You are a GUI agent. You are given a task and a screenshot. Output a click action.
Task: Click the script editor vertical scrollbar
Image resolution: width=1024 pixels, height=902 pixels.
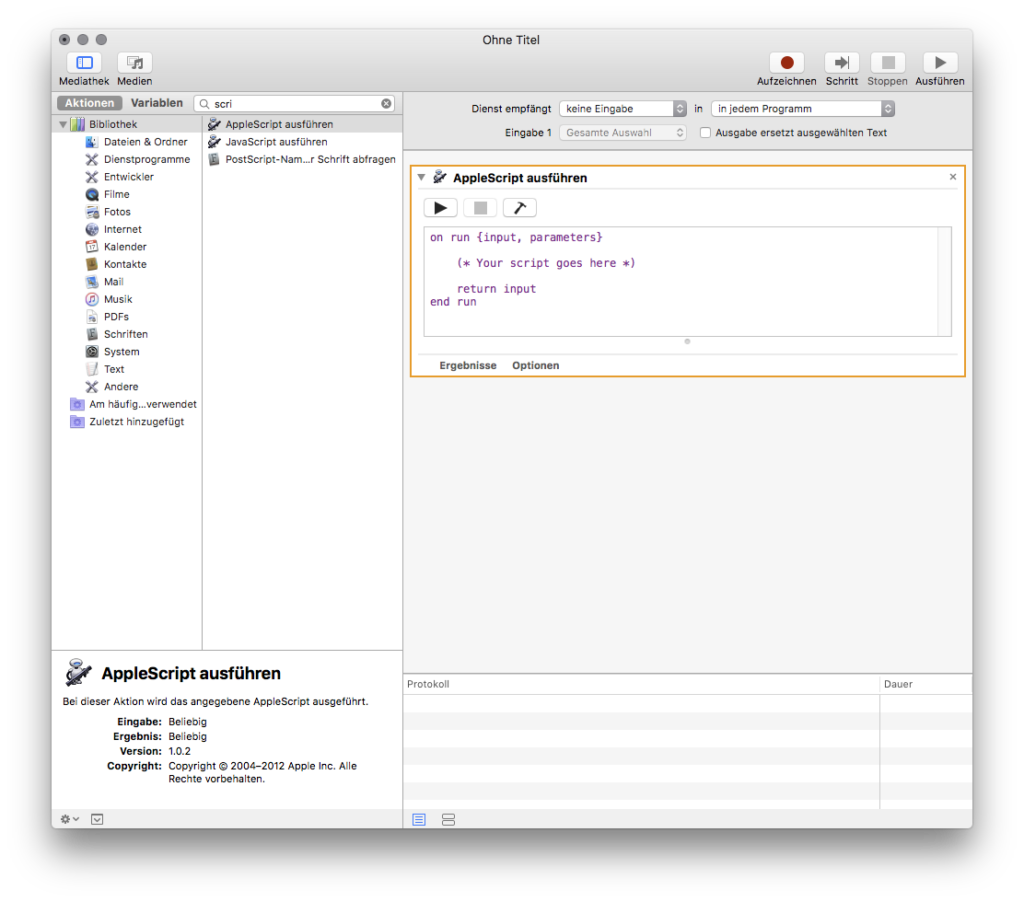944,282
